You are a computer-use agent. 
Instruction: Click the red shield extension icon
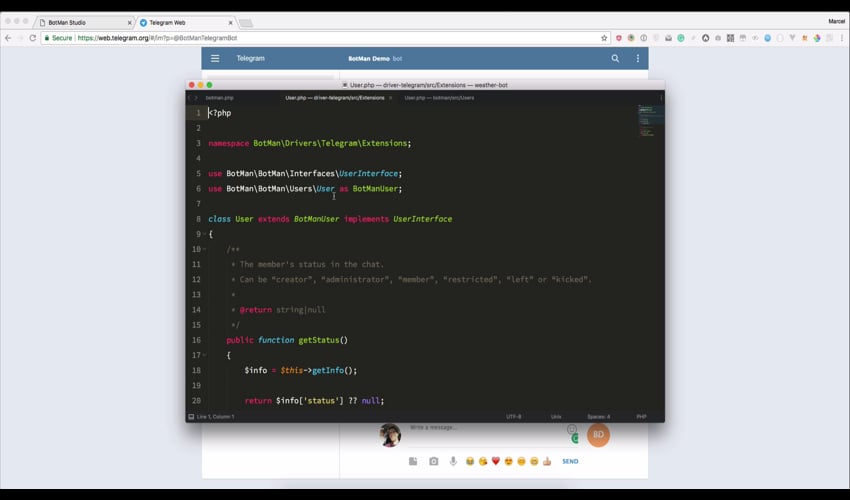(619, 38)
